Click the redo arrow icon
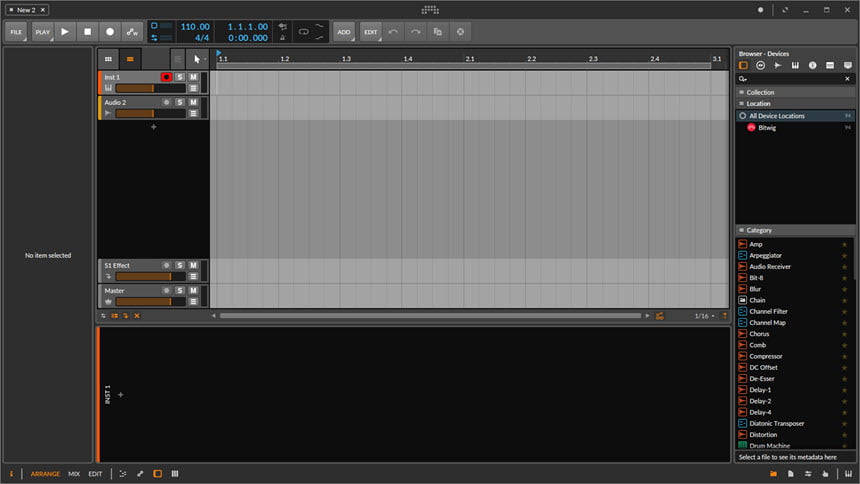This screenshot has height=484, width=860. click(416, 32)
